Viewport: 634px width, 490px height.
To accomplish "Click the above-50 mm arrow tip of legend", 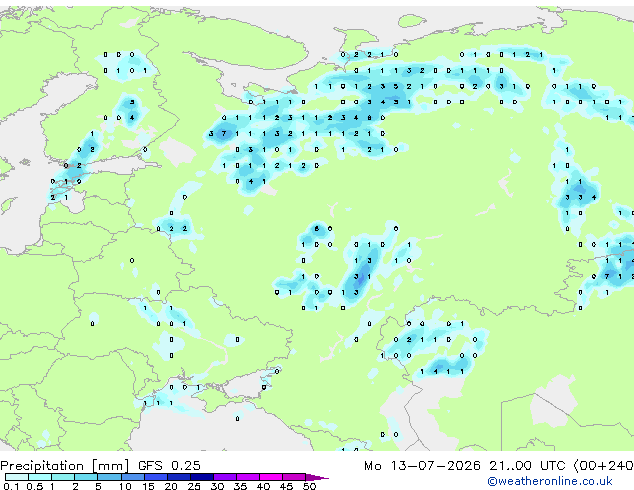I will tap(317, 477).
